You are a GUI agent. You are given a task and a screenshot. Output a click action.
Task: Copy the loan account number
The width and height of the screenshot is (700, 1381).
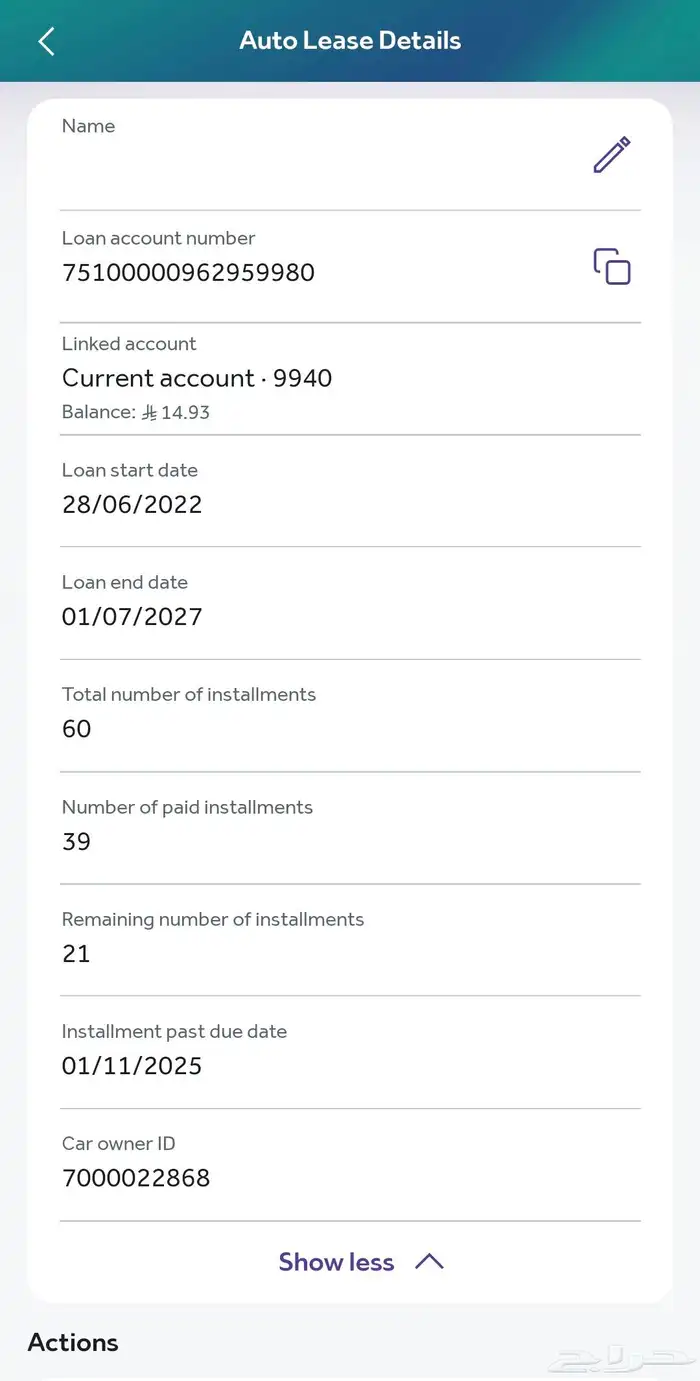tap(612, 267)
